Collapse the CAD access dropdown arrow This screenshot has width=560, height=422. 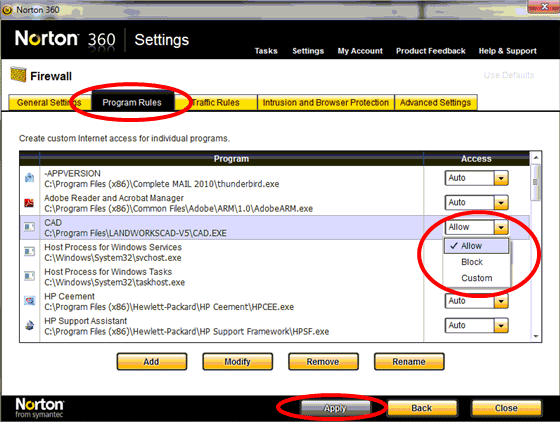[501, 227]
